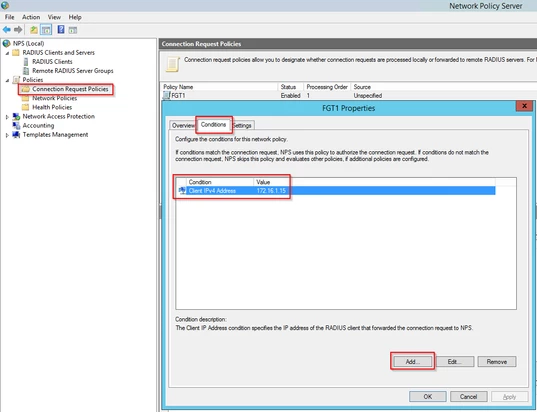Click the Client IPv4 Address condition icon
Image resolution: width=537 pixels, height=412 pixels.
pos(182,190)
